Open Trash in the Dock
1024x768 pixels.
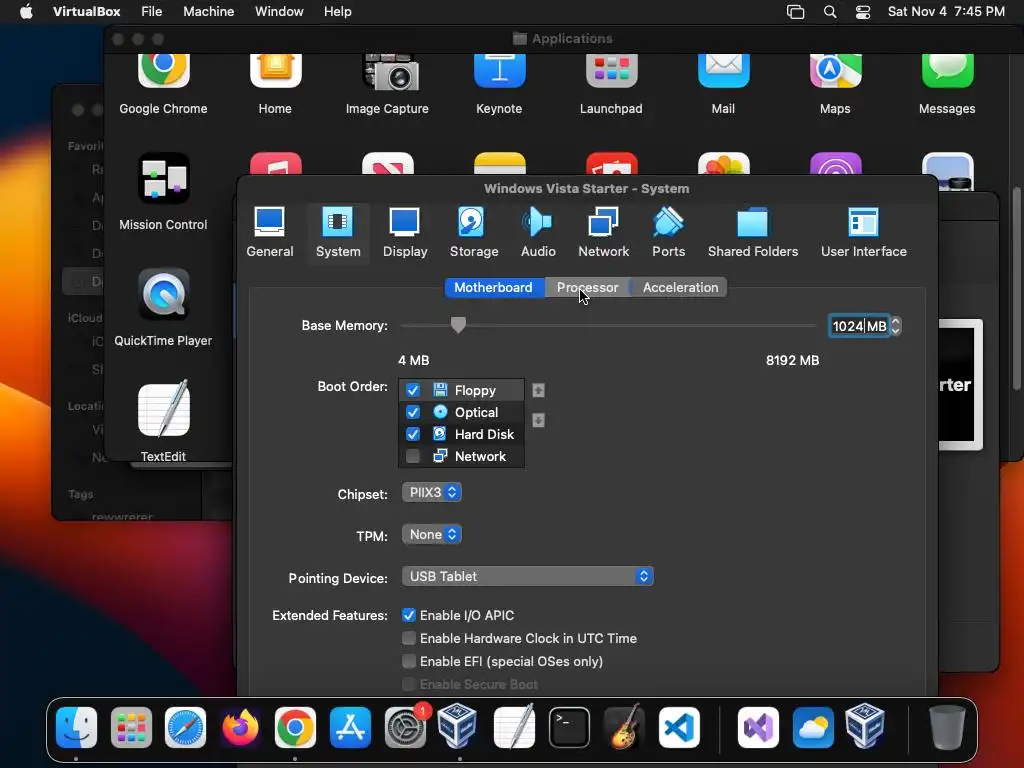coord(947,728)
